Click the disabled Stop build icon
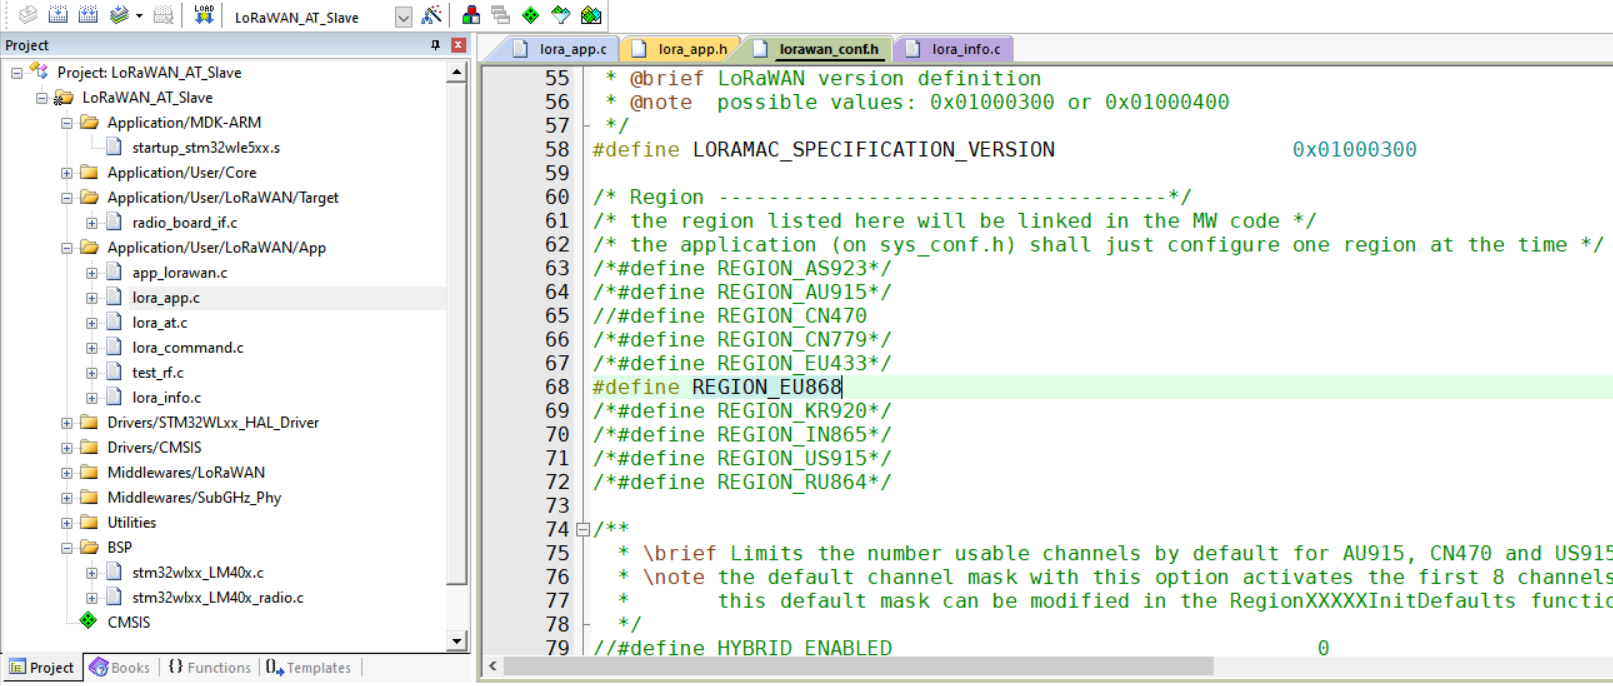 [x=163, y=15]
